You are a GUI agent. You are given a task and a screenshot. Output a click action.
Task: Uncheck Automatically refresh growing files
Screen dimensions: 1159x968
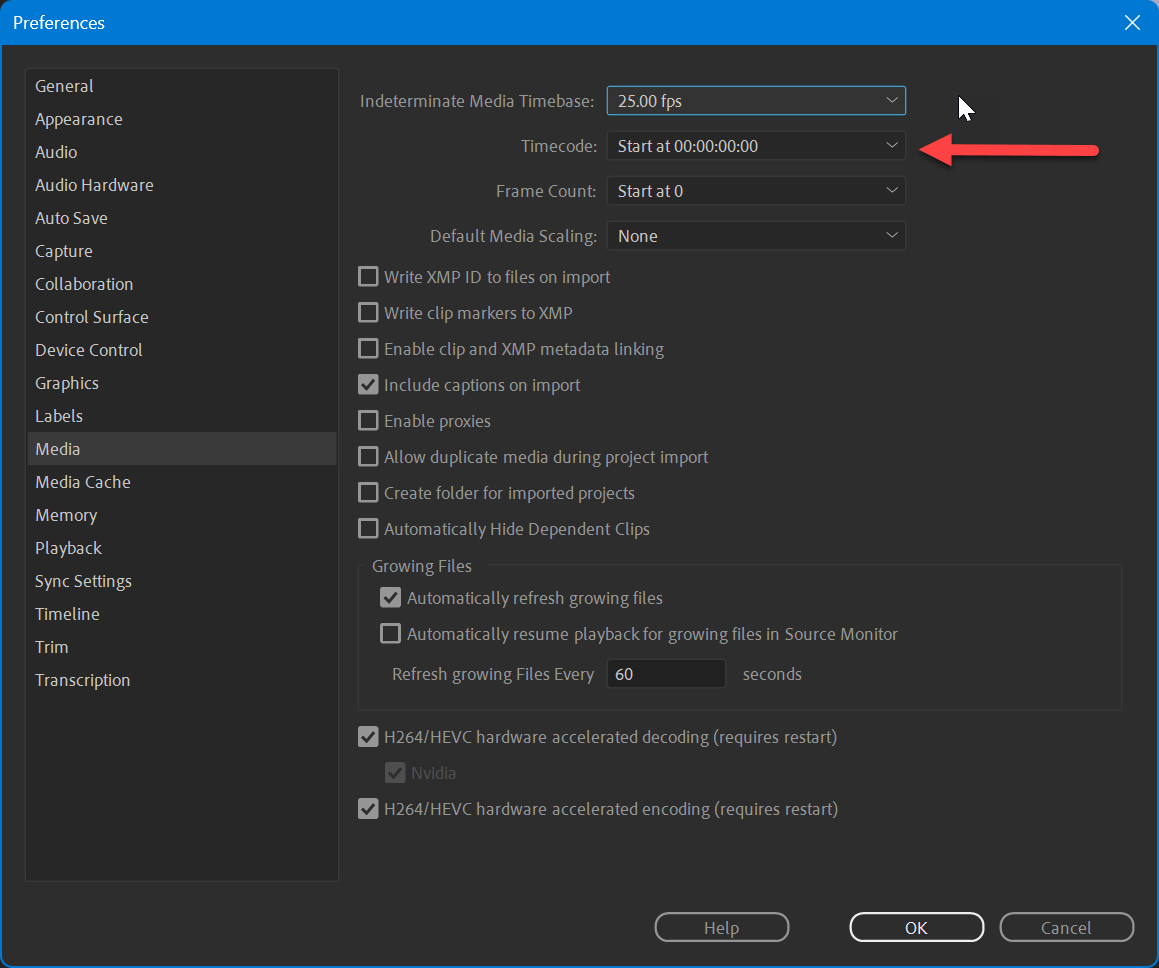(x=390, y=597)
